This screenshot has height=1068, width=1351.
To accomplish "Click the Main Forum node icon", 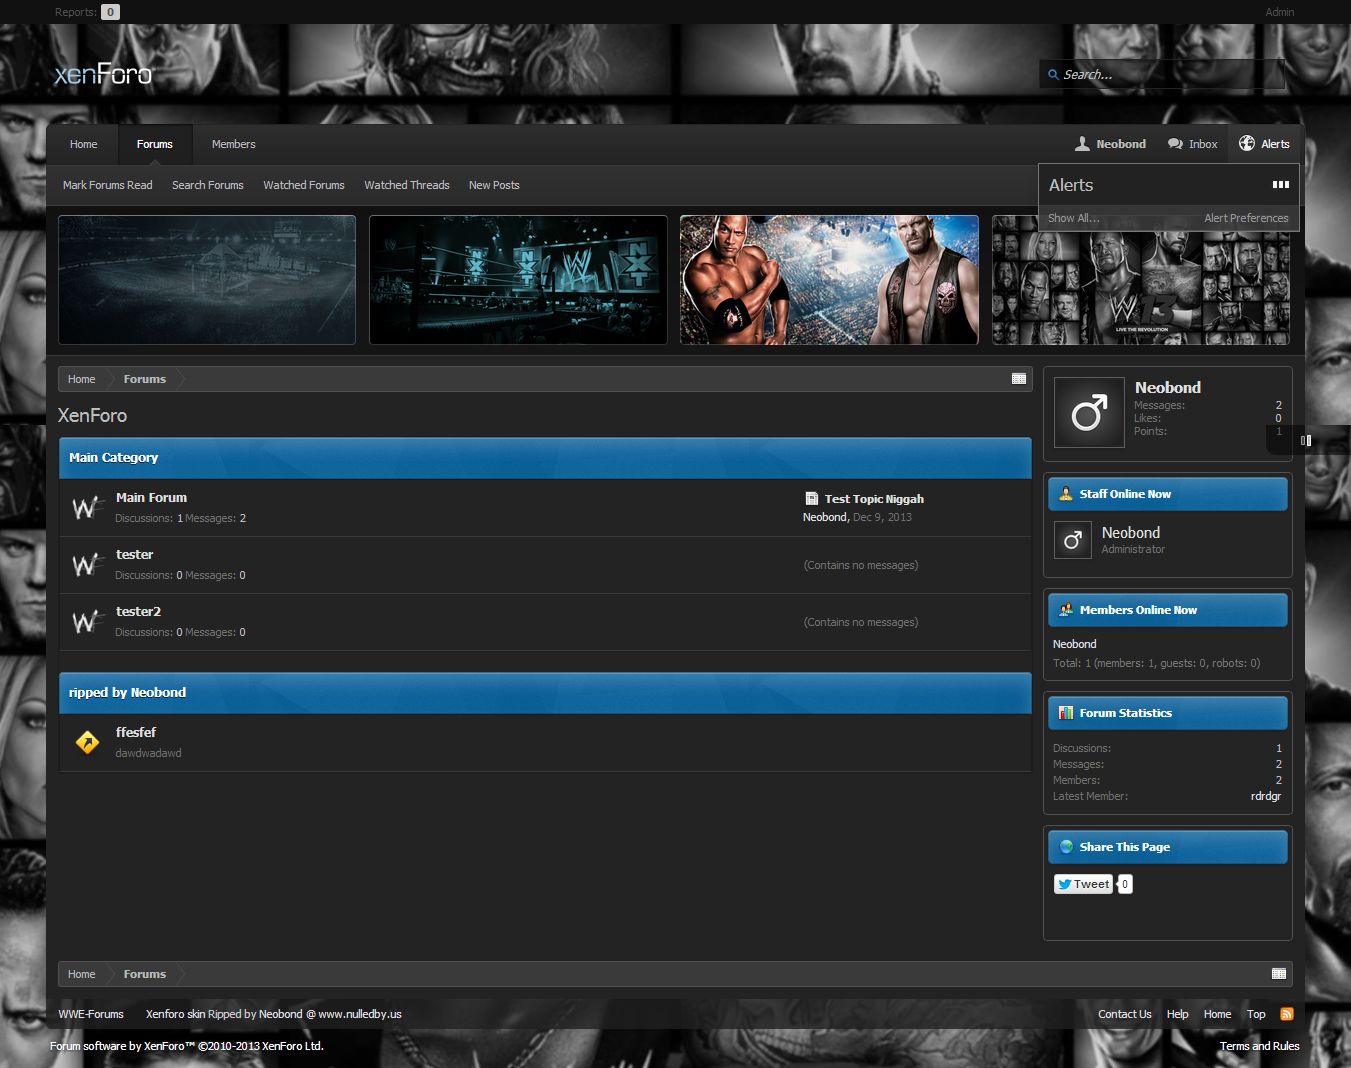I will [x=87, y=508].
